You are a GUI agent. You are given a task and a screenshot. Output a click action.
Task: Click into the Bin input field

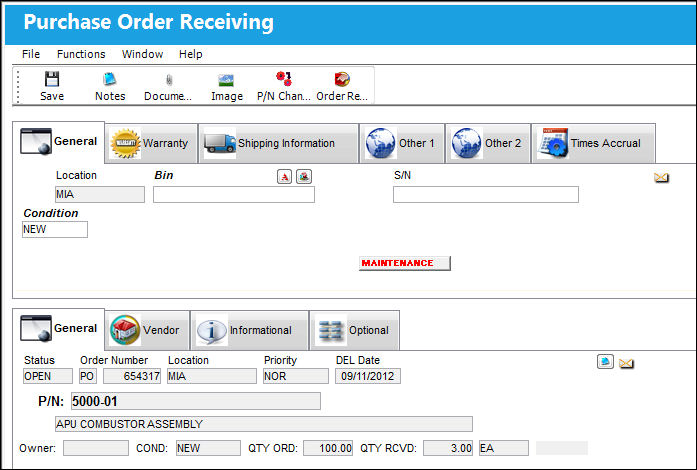[234, 195]
